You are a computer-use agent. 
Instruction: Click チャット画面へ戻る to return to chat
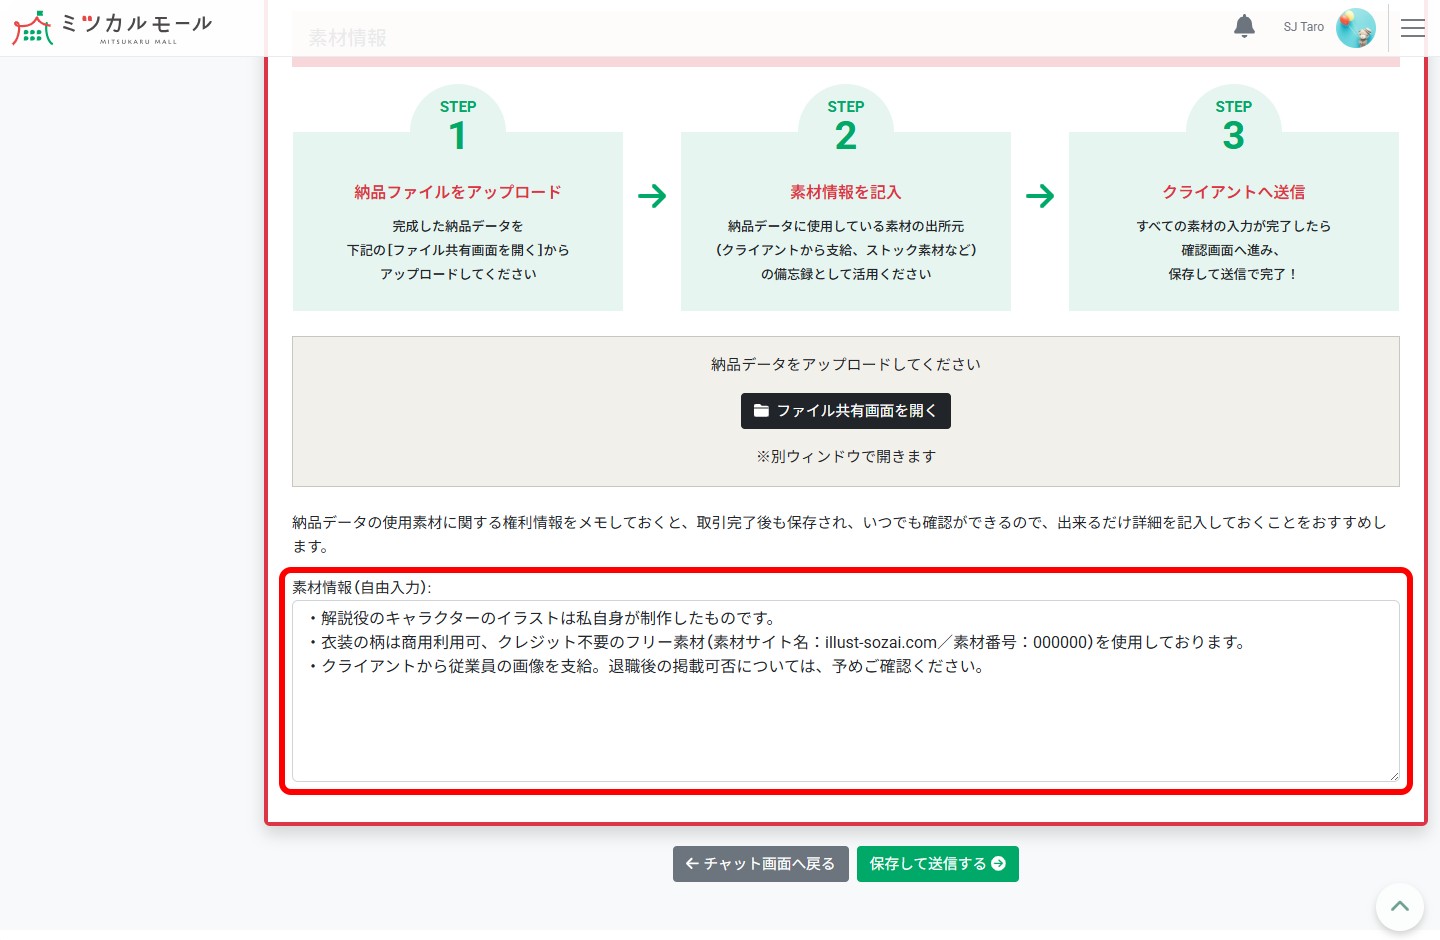point(761,863)
